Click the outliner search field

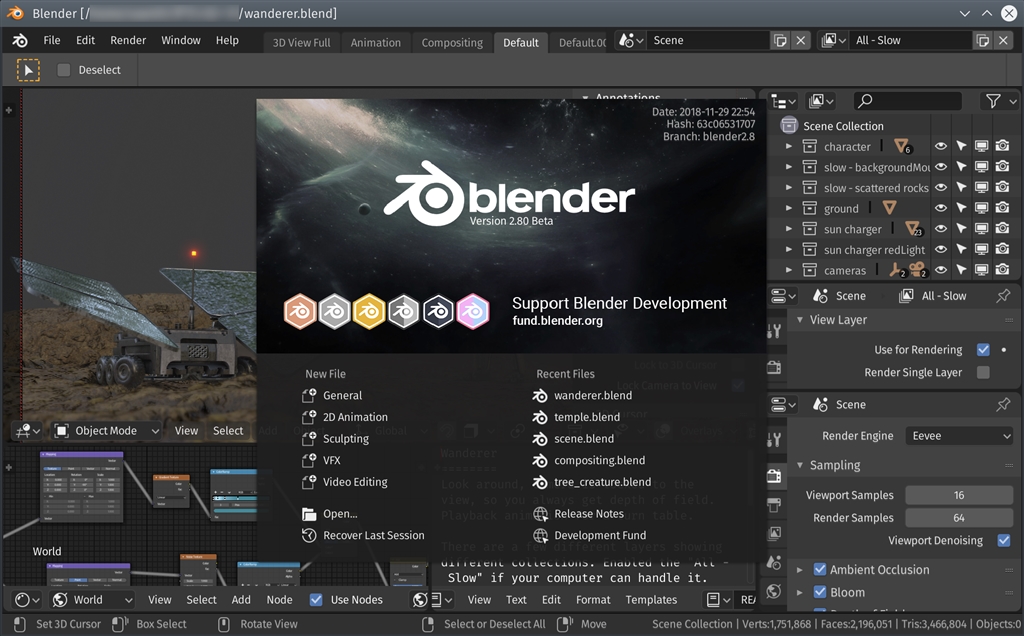point(907,101)
